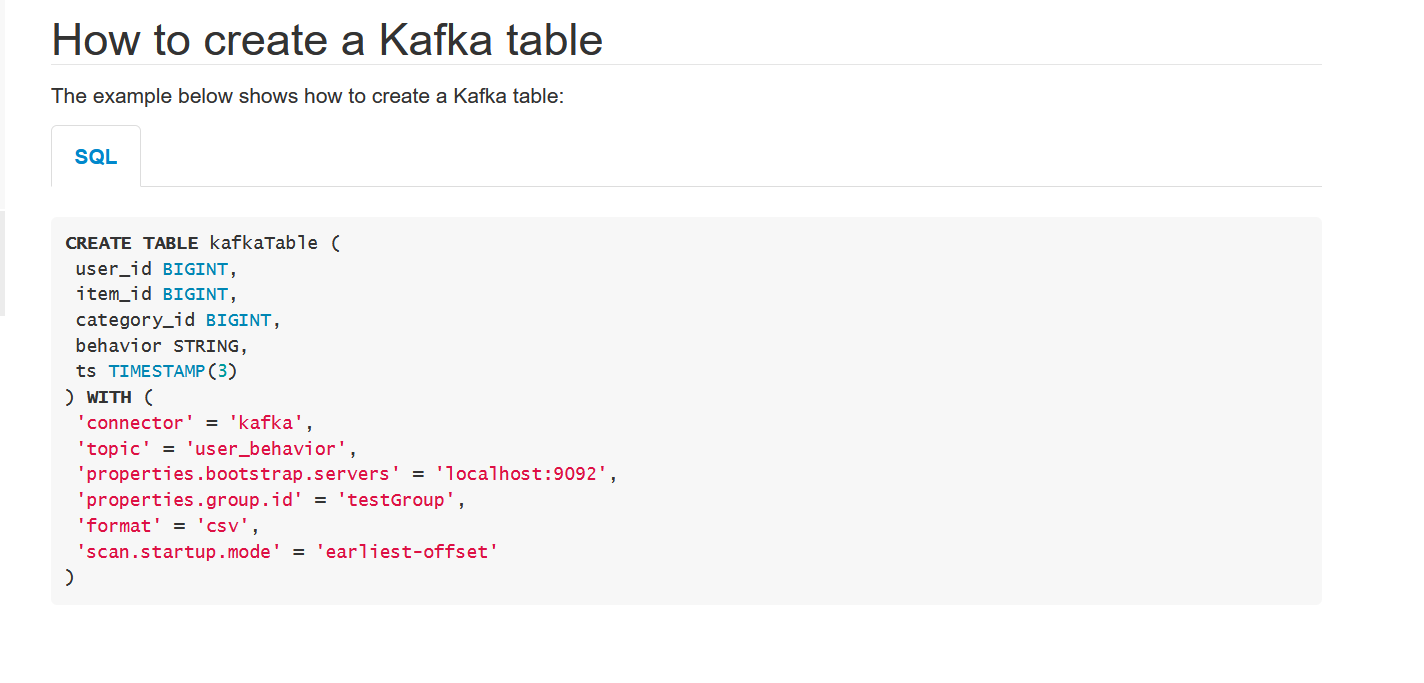Click the category_id column name
This screenshot has height=683, width=1424.
point(135,320)
